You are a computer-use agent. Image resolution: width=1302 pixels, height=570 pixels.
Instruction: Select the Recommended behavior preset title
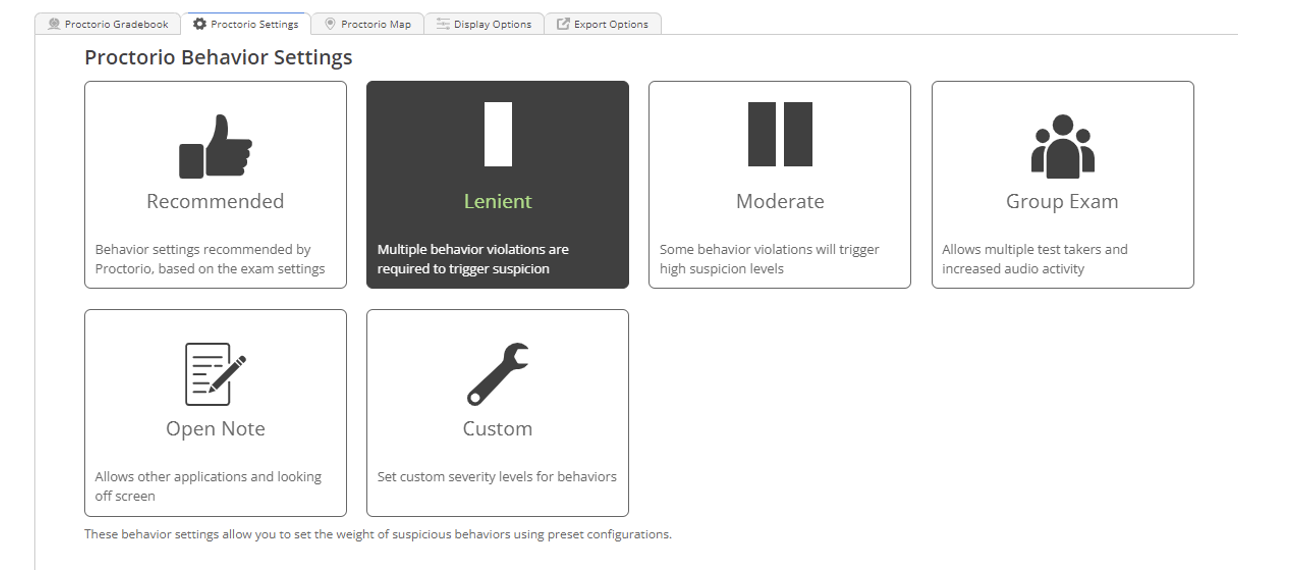pos(215,201)
